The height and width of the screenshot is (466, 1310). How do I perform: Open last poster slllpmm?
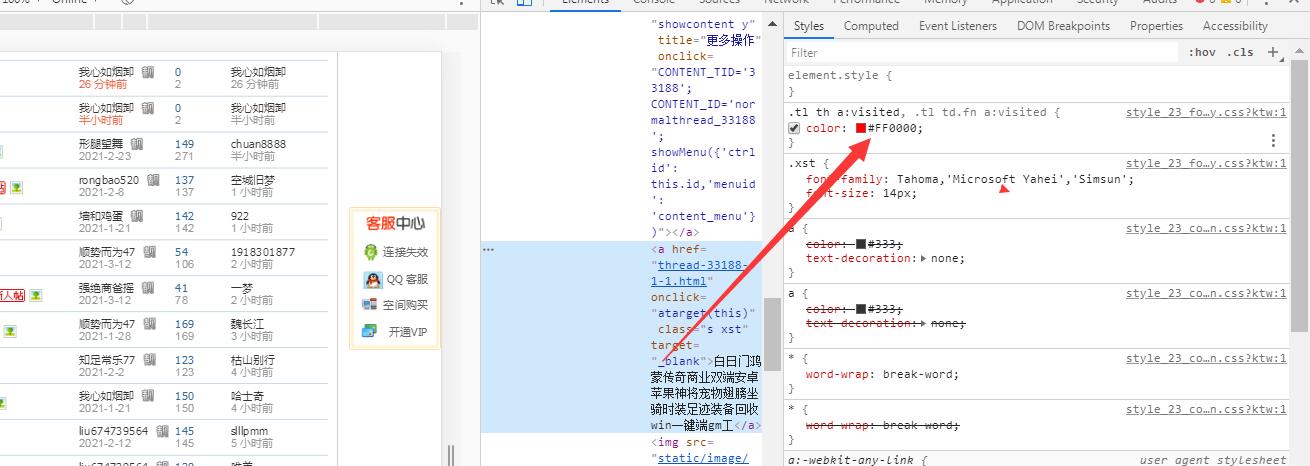(249, 431)
